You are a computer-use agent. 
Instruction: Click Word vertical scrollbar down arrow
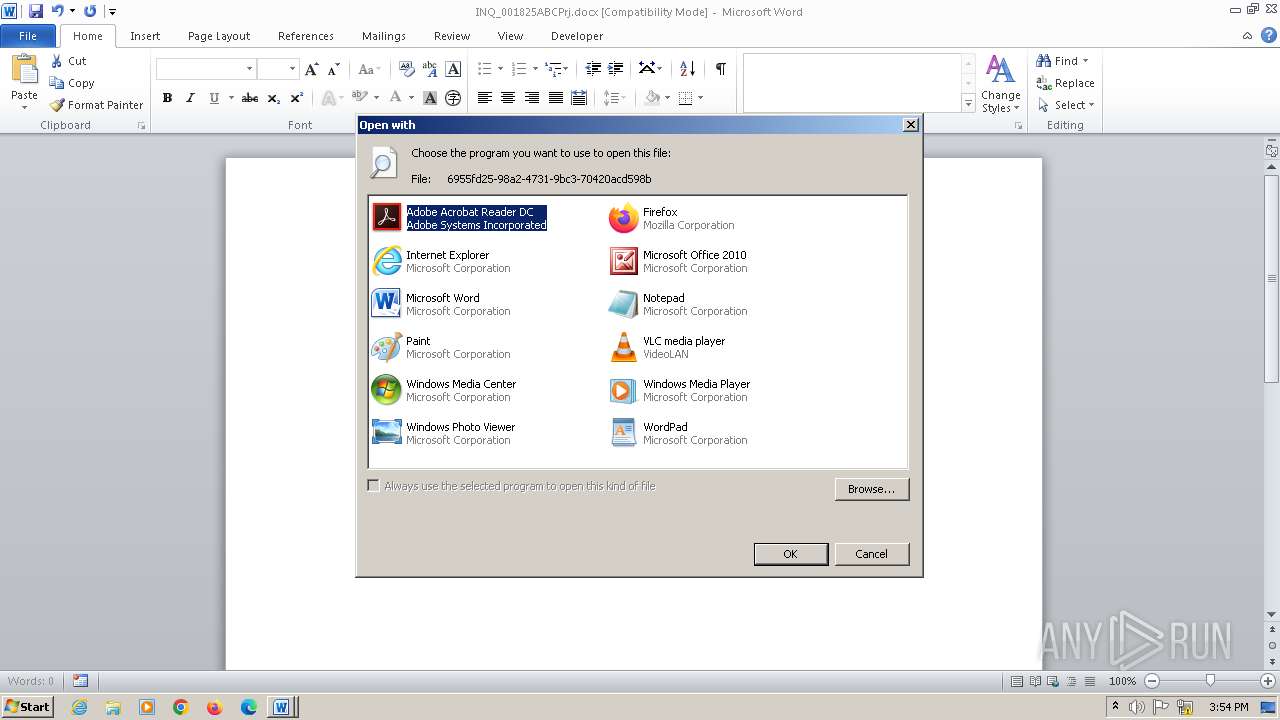(1272, 614)
